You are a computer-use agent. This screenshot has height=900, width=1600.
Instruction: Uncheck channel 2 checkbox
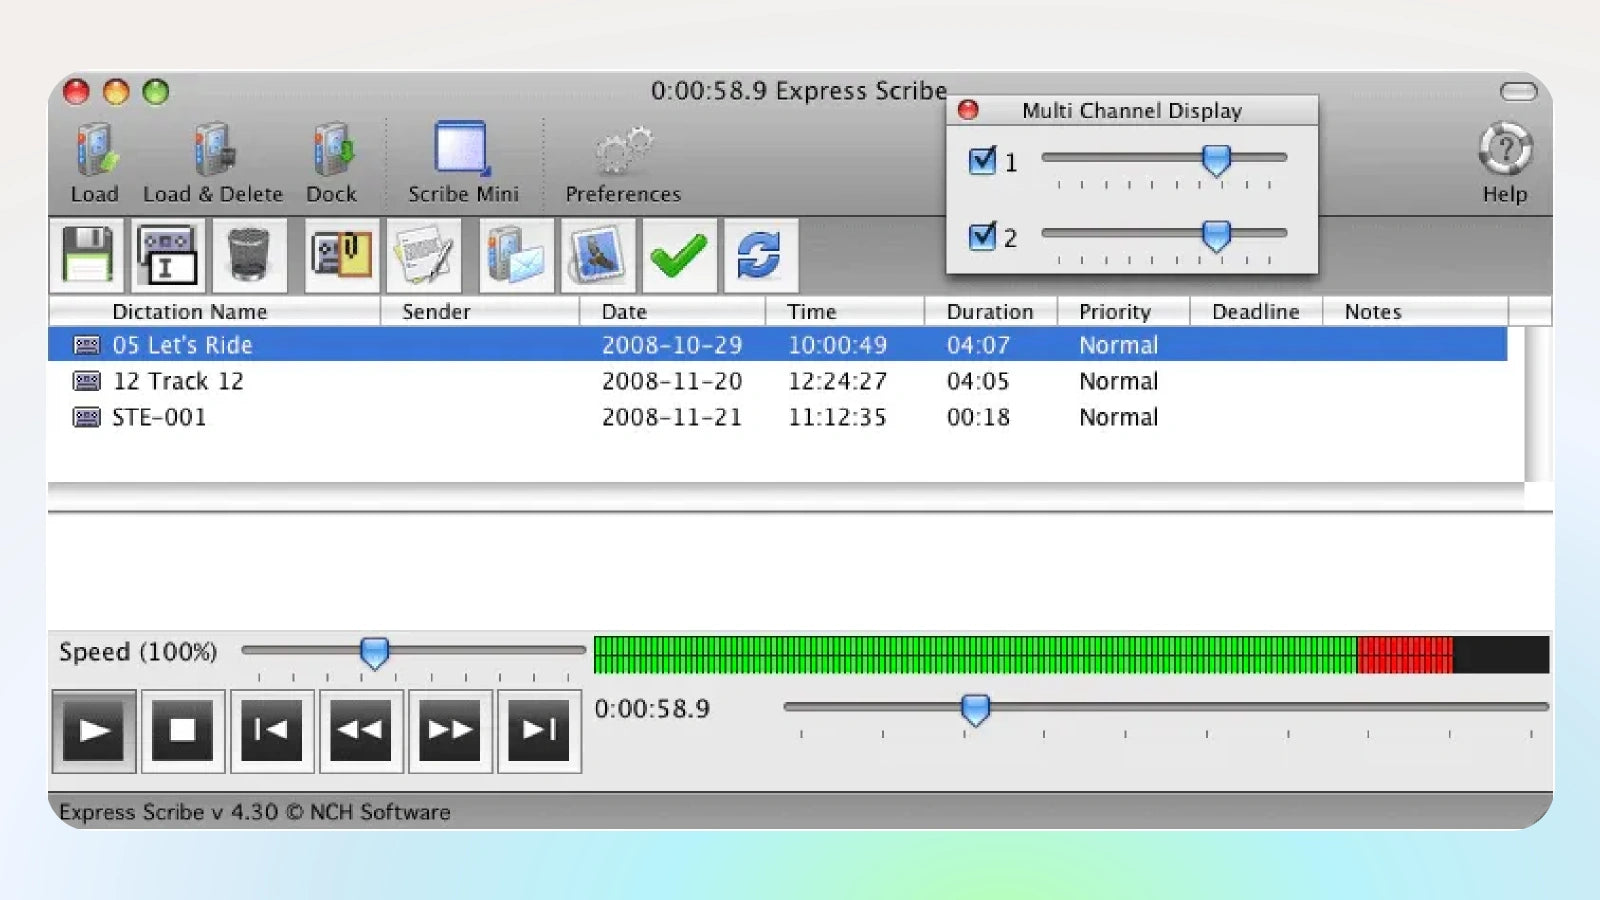pyautogui.click(x=982, y=237)
